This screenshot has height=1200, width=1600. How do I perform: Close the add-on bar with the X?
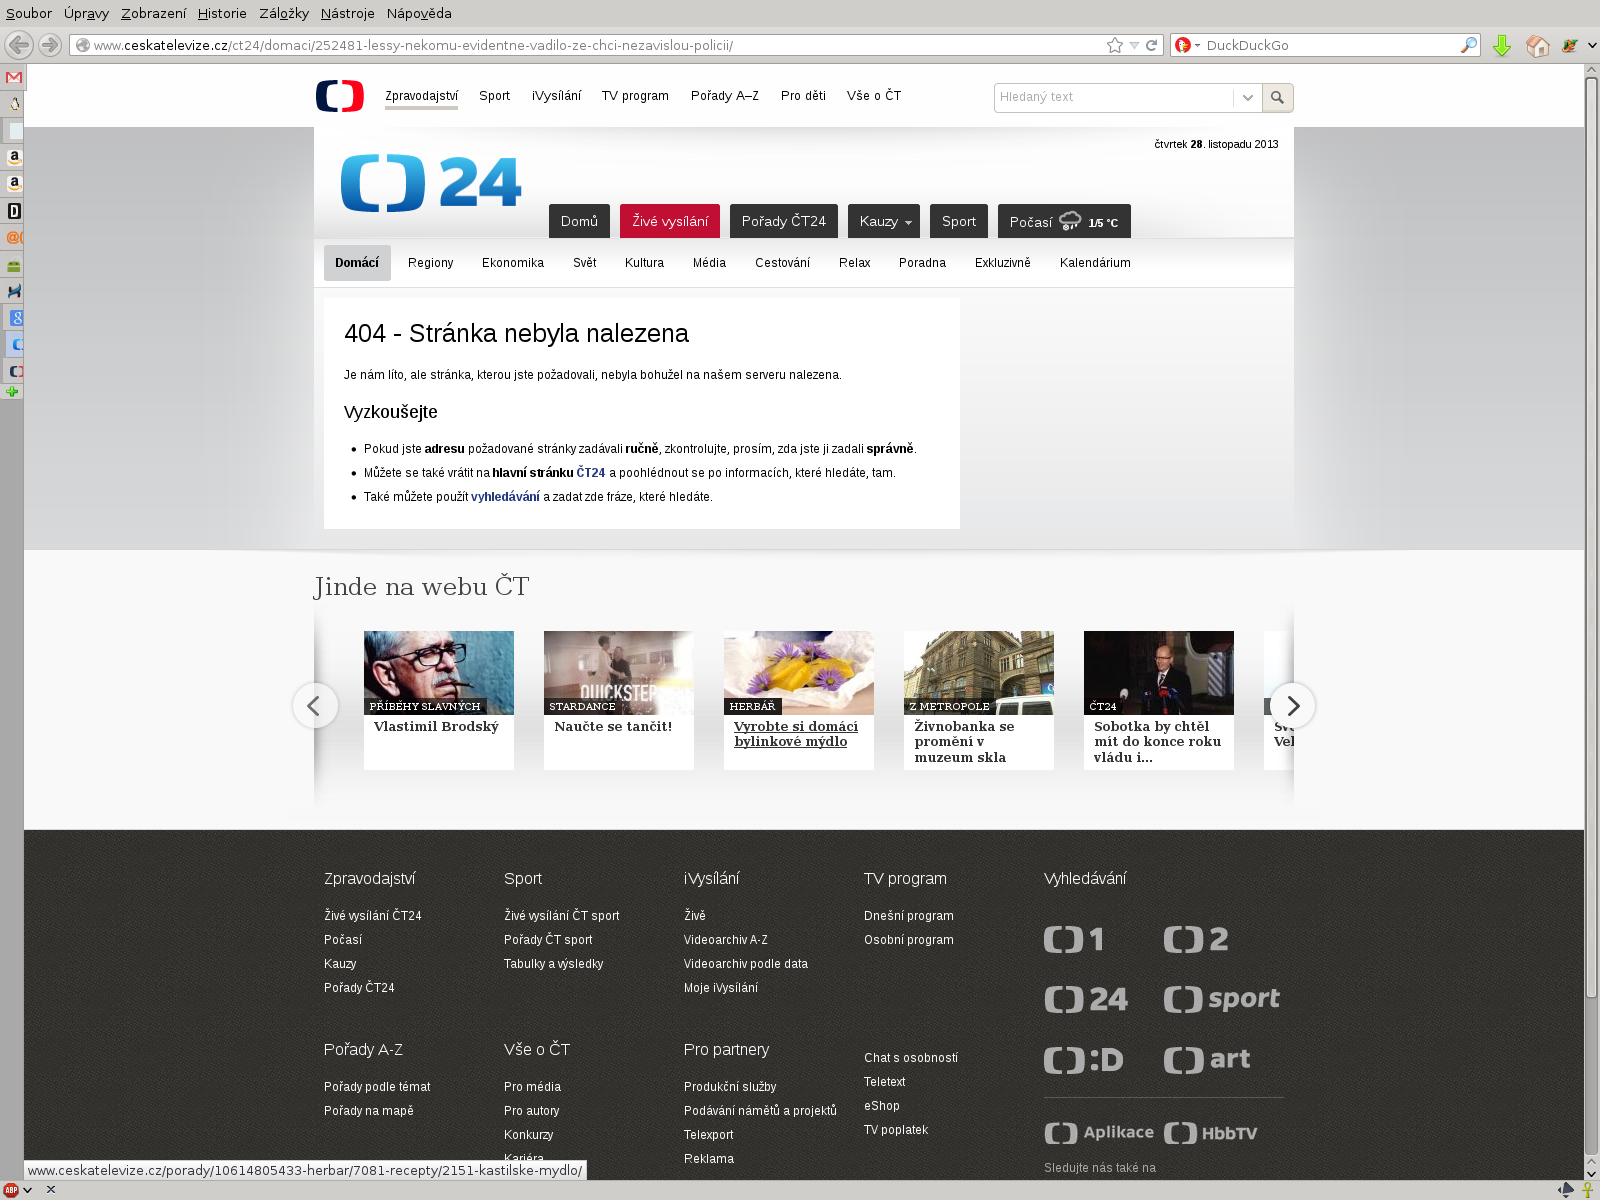pos(51,1190)
